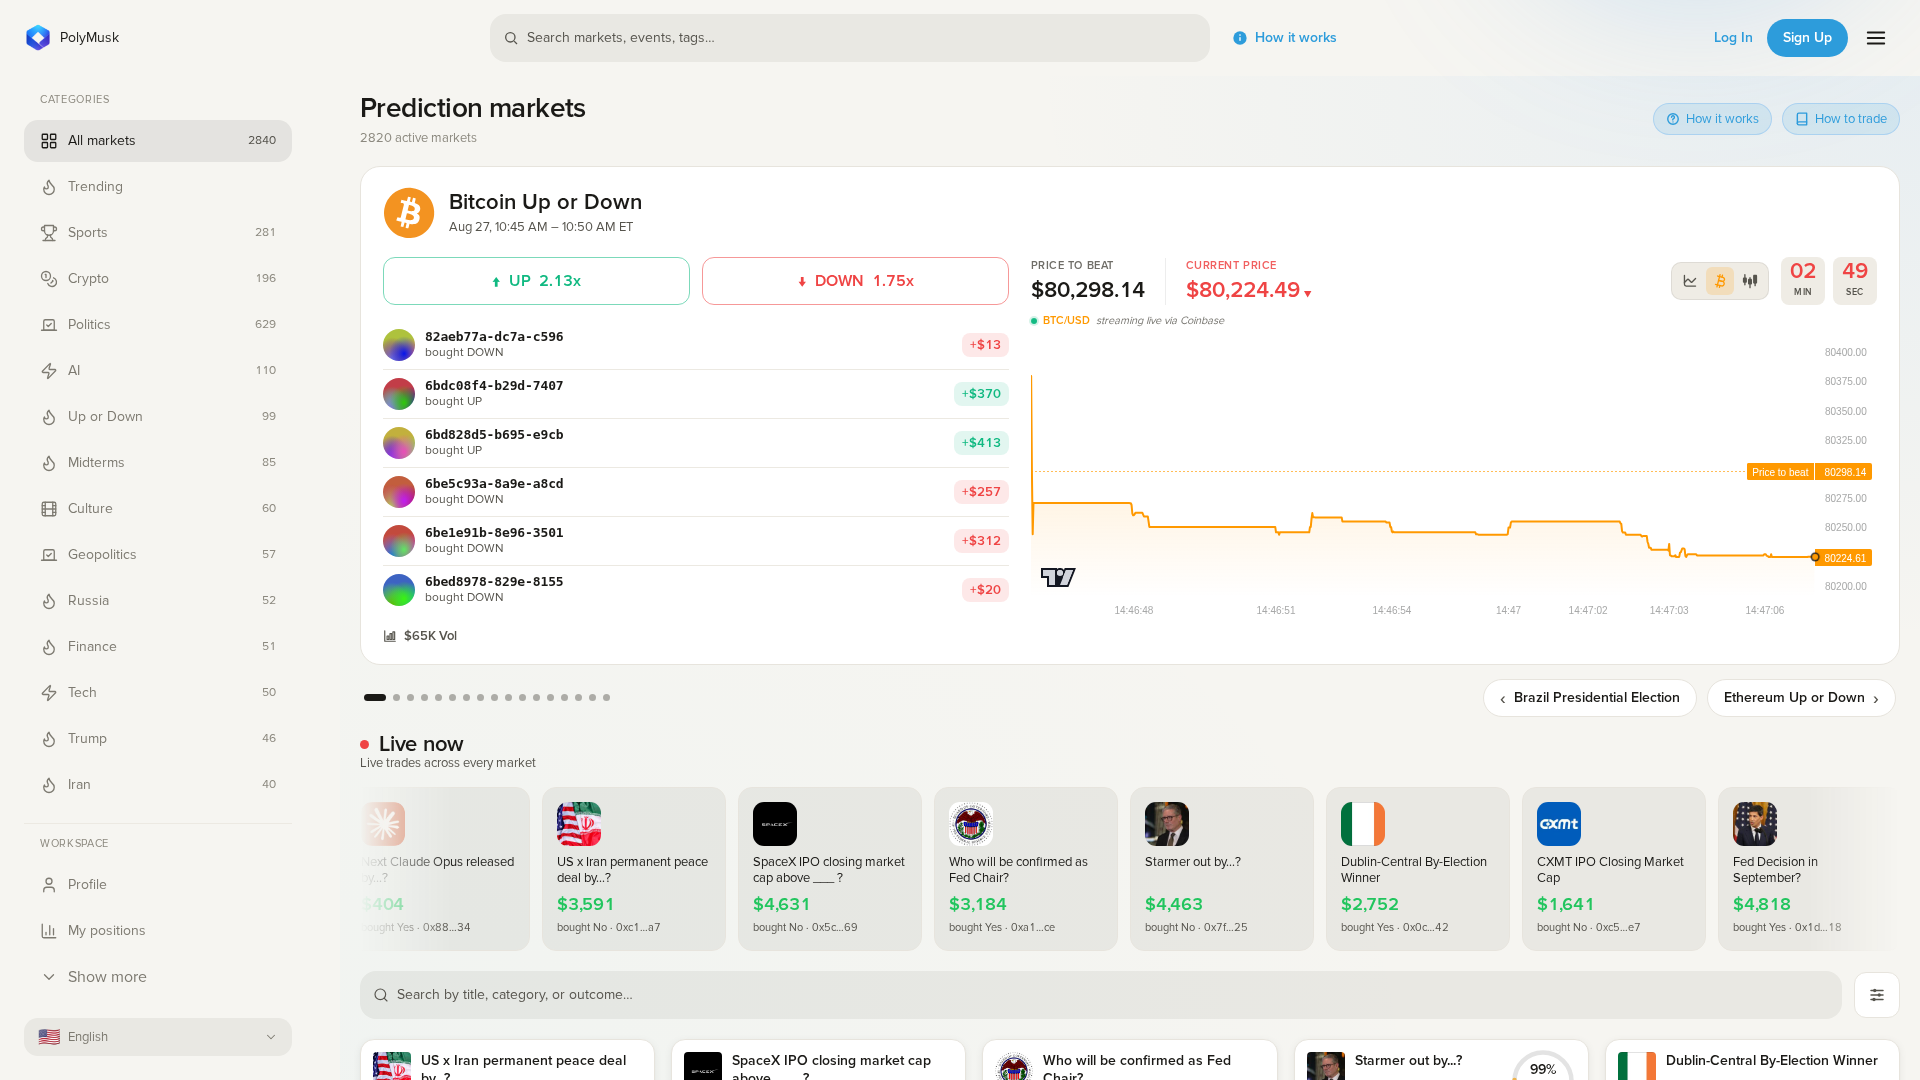Click the BTC/USD streaming label

tap(1066, 321)
